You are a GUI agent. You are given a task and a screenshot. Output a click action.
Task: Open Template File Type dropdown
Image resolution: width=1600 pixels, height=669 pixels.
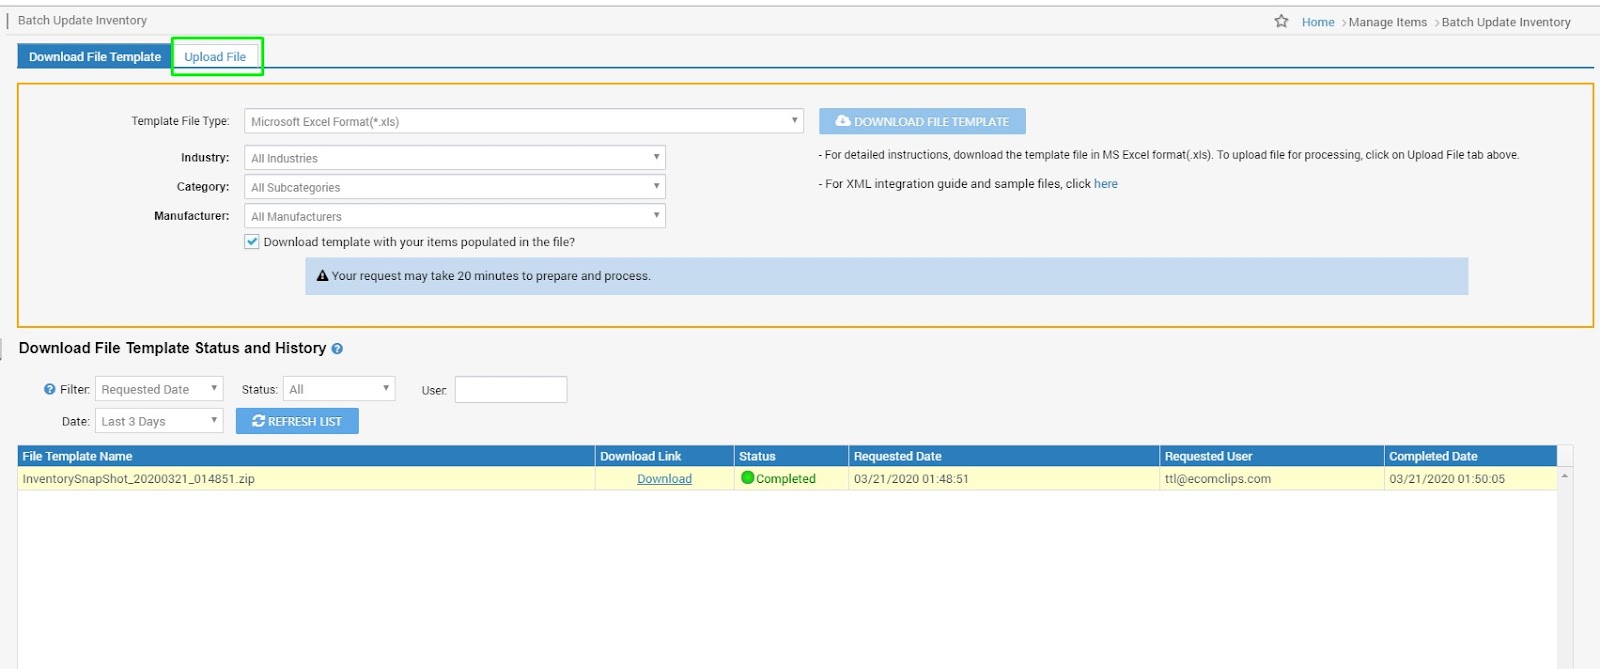point(524,121)
